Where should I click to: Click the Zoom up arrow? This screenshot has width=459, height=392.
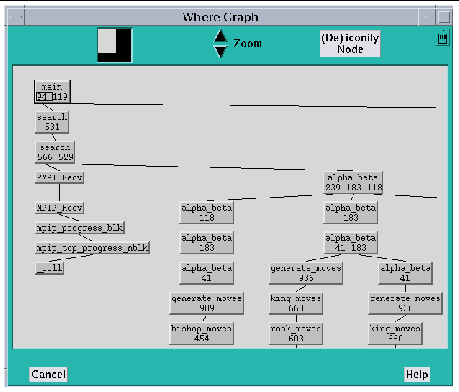[220, 36]
